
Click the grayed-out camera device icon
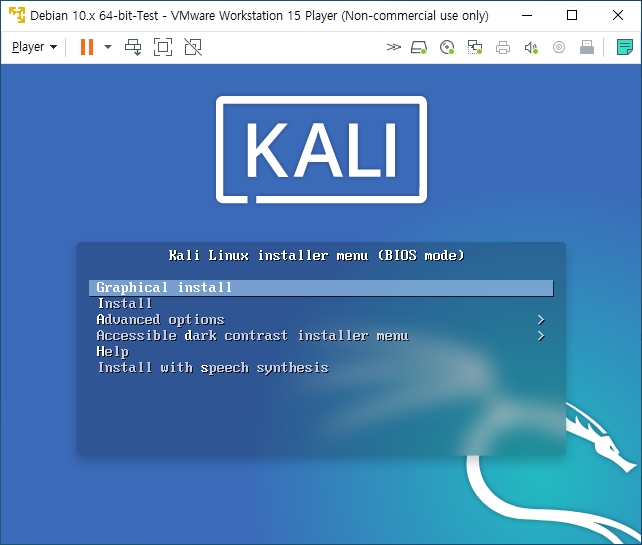(559, 47)
